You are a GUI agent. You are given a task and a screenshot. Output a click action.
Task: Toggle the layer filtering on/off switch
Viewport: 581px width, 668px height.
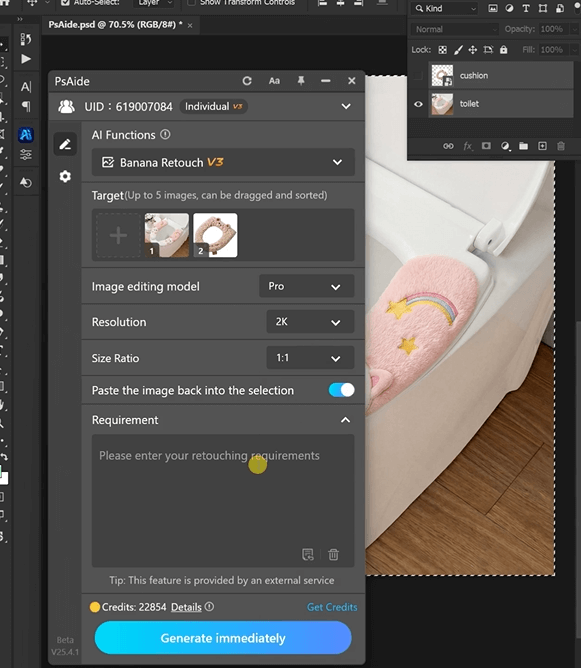[576, 8]
